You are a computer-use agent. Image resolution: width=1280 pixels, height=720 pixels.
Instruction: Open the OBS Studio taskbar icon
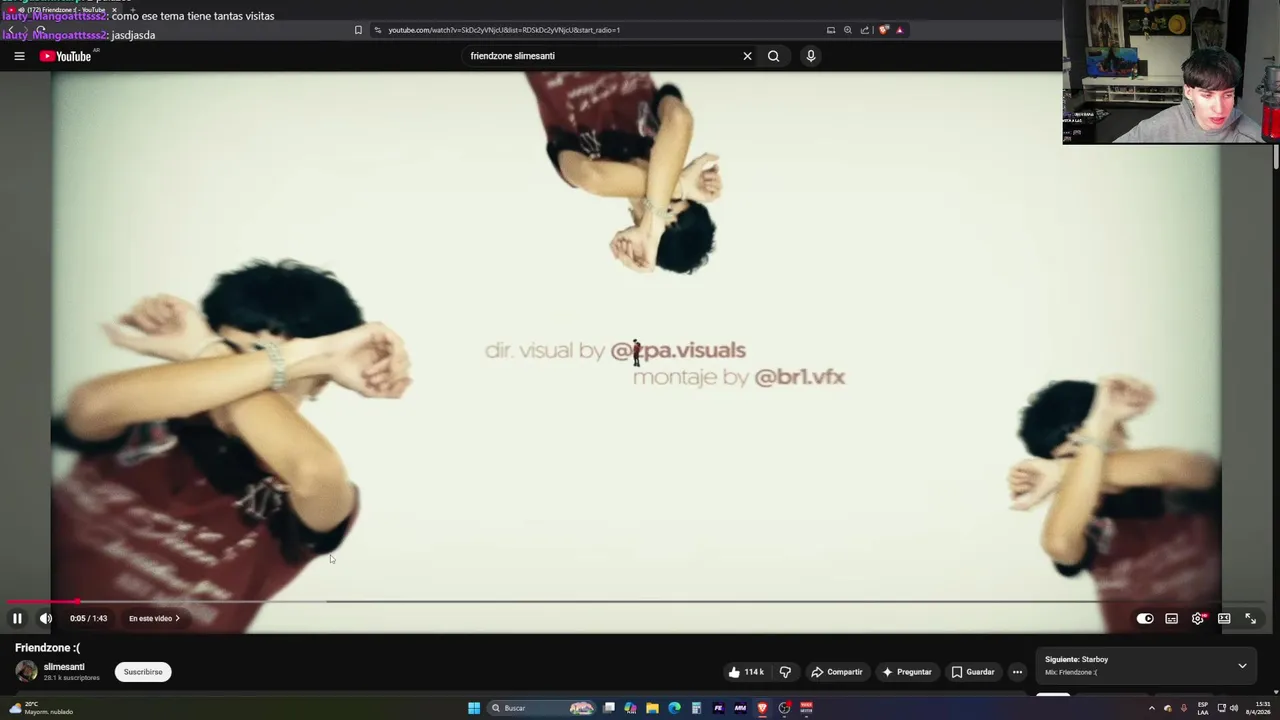point(784,708)
